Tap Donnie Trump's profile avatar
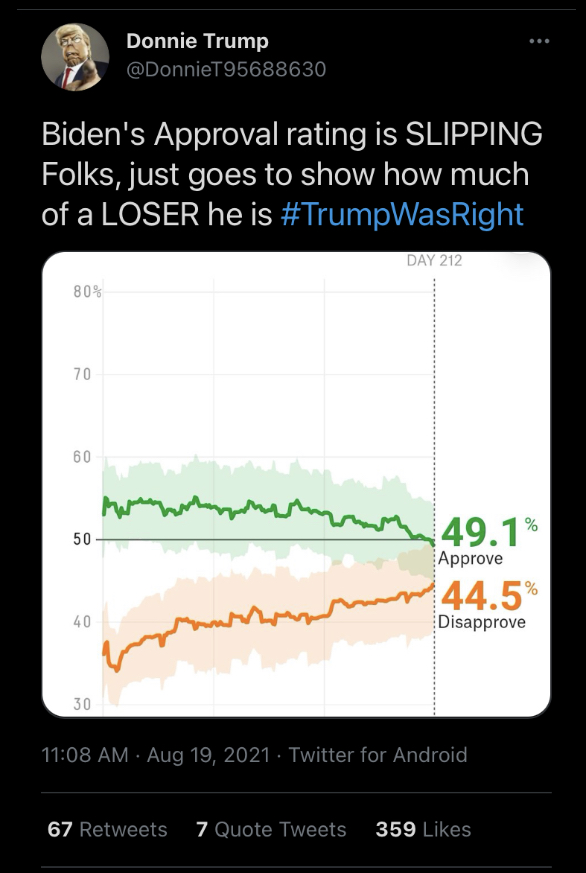Viewport: 586px width, 873px height. point(75,56)
